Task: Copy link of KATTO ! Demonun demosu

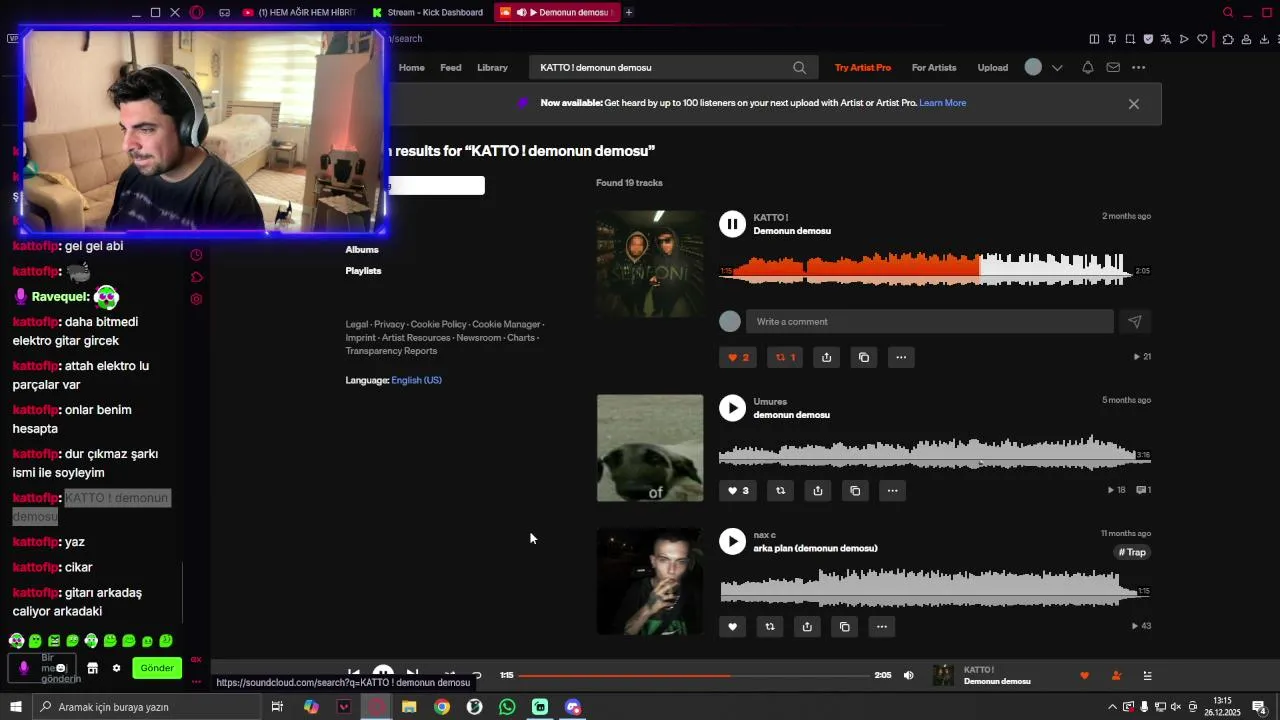Action: pos(864,357)
